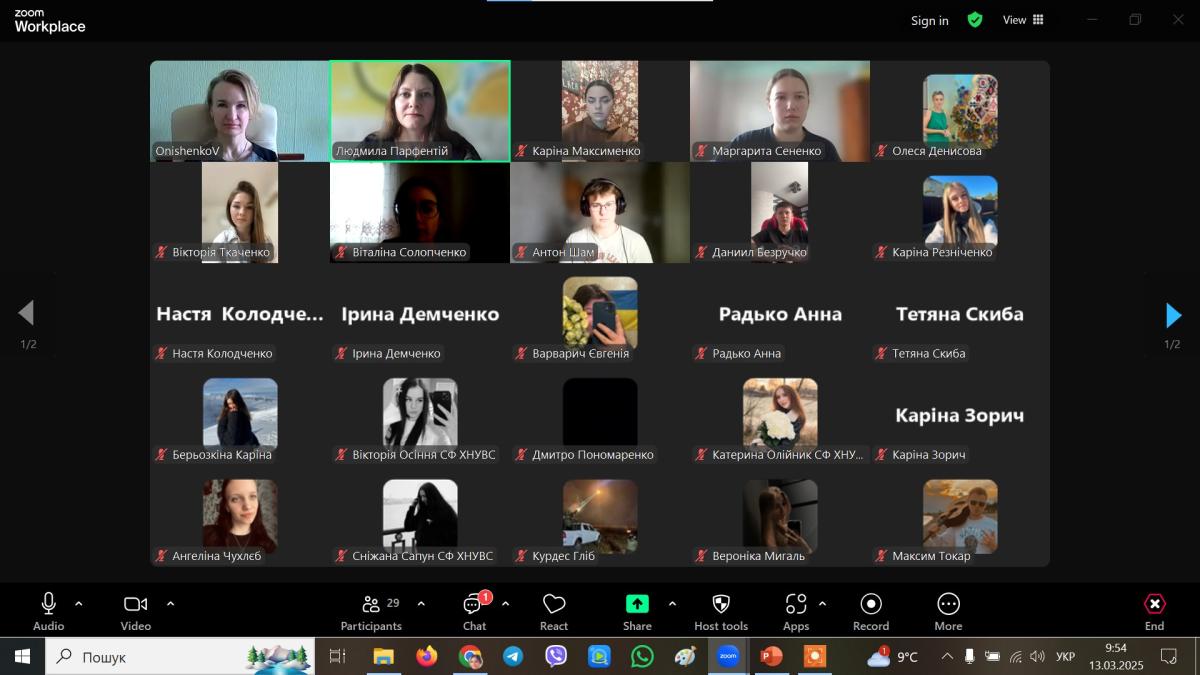1200x675 pixels.
Task: Toggle the Audio microphone mute
Action: pyautogui.click(x=48, y=610)
